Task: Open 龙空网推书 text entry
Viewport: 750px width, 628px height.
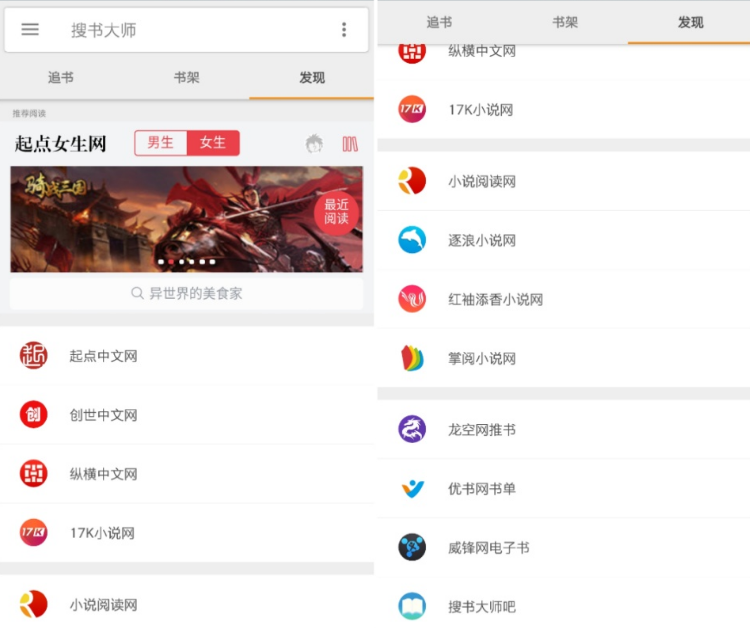Action: point(482,430)
